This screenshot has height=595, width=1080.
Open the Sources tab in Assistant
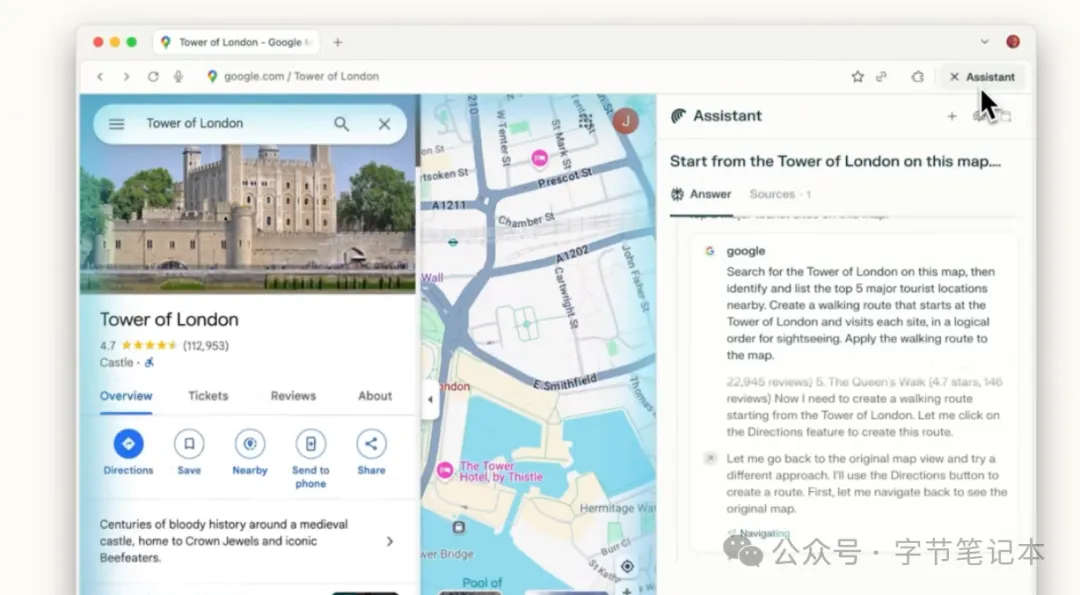[x=780, y=194]
